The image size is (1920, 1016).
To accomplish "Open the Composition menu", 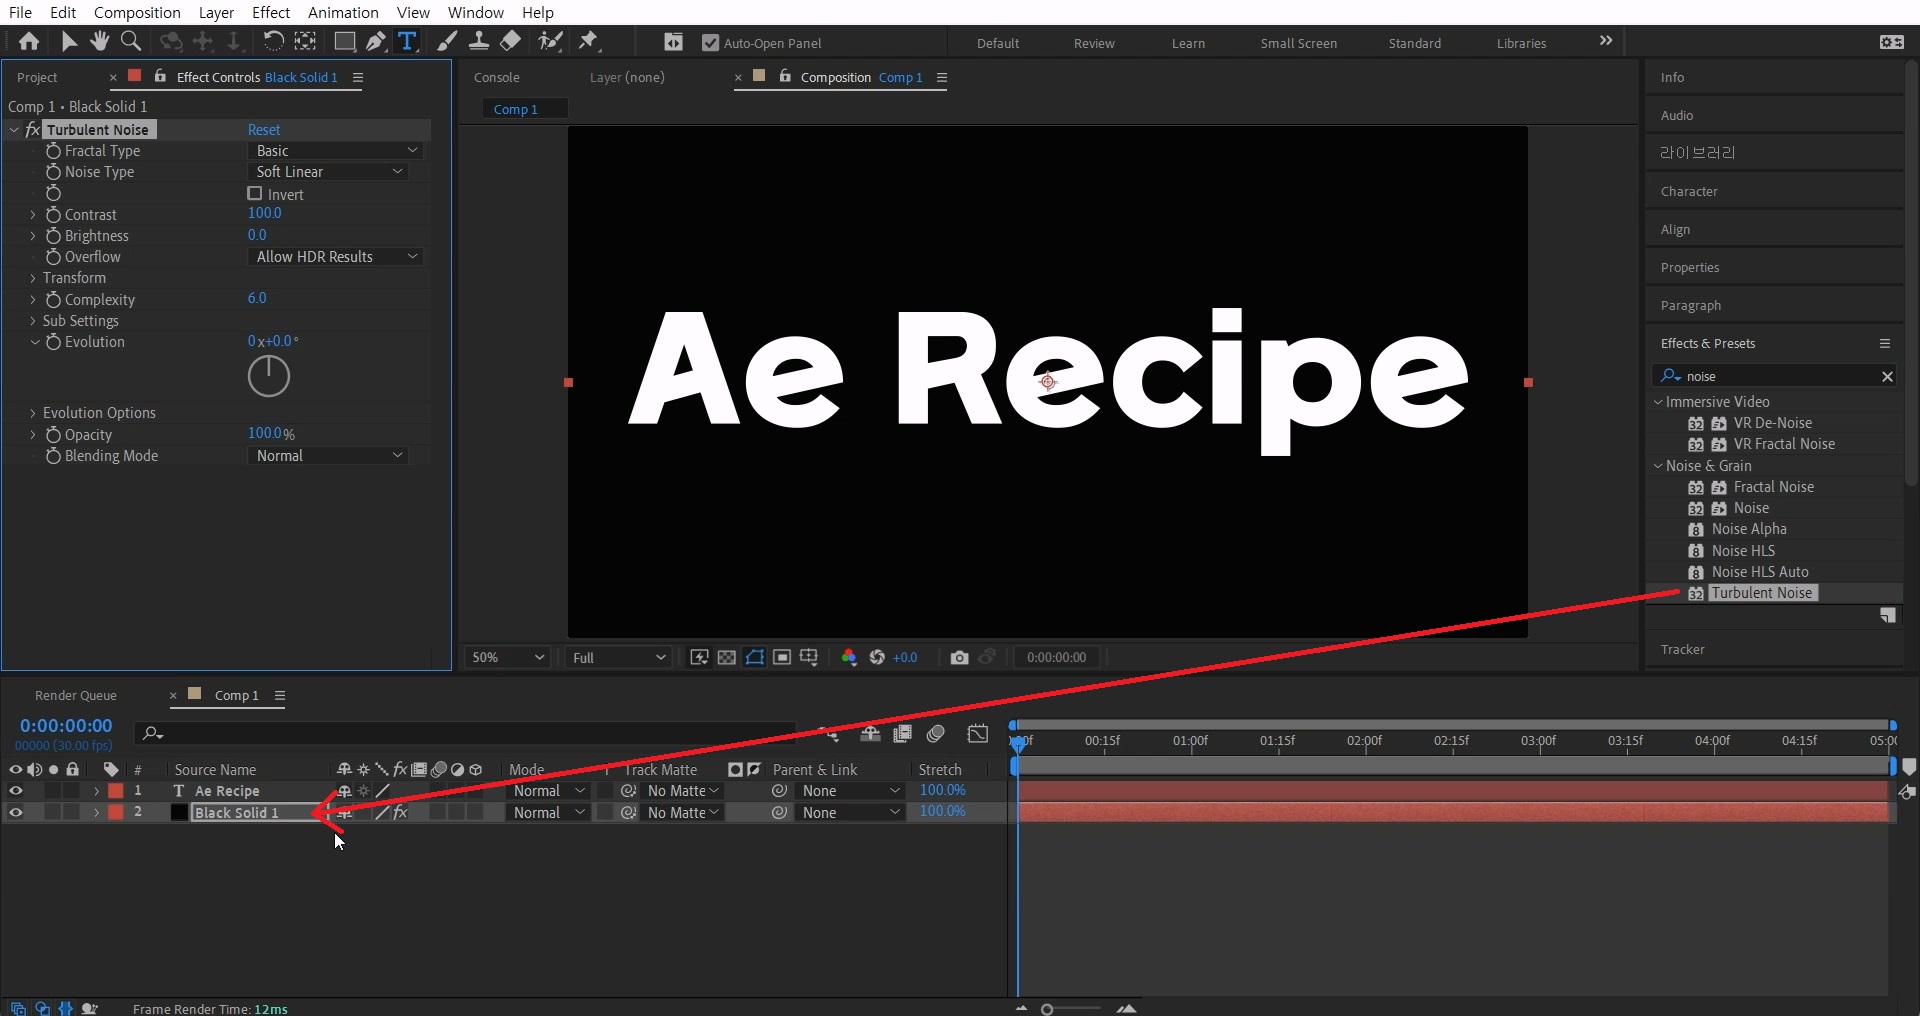I will [x=137, y=12].
